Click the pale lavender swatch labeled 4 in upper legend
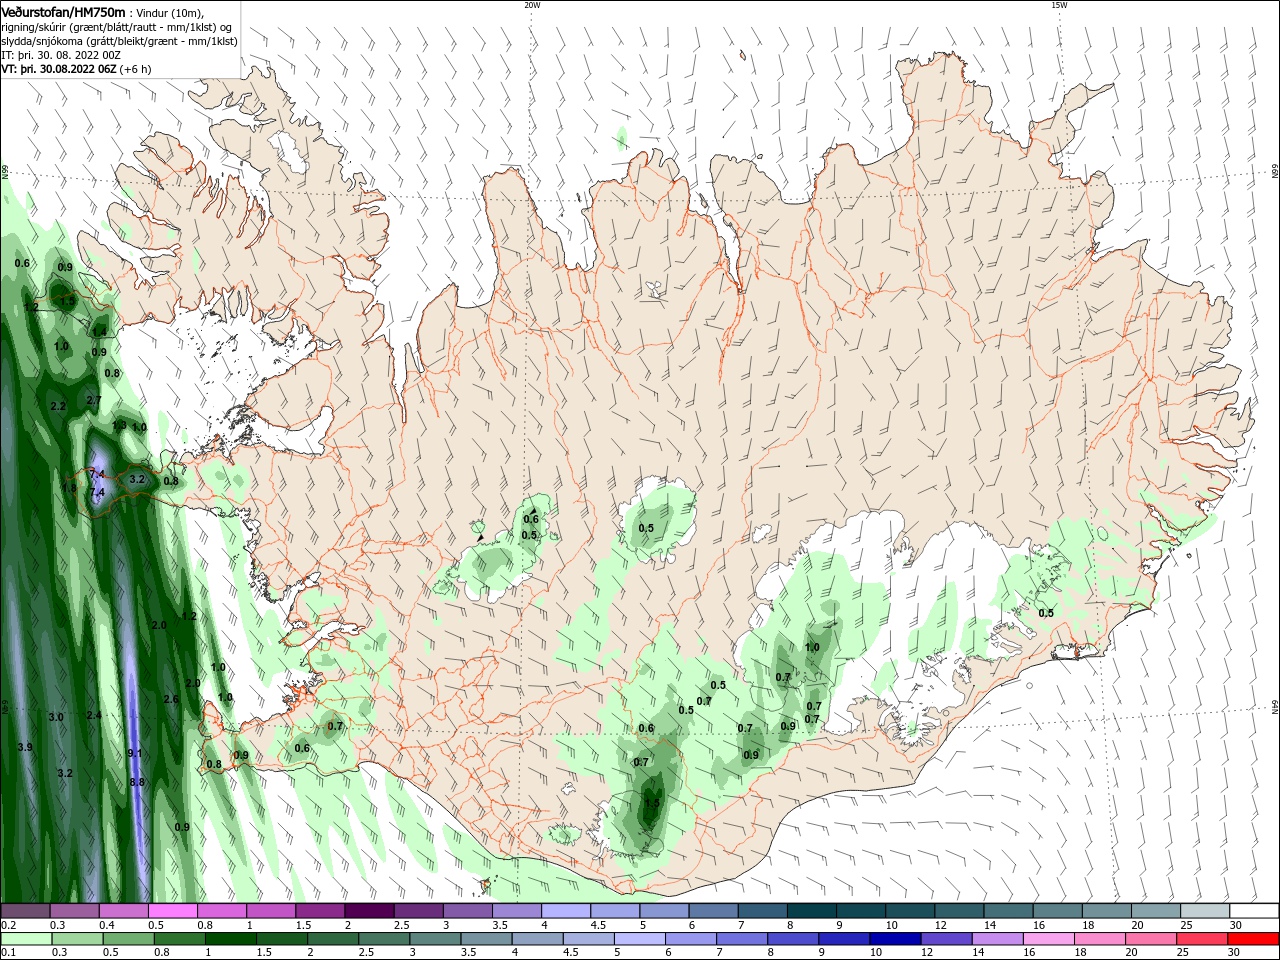 coord(566,911)
